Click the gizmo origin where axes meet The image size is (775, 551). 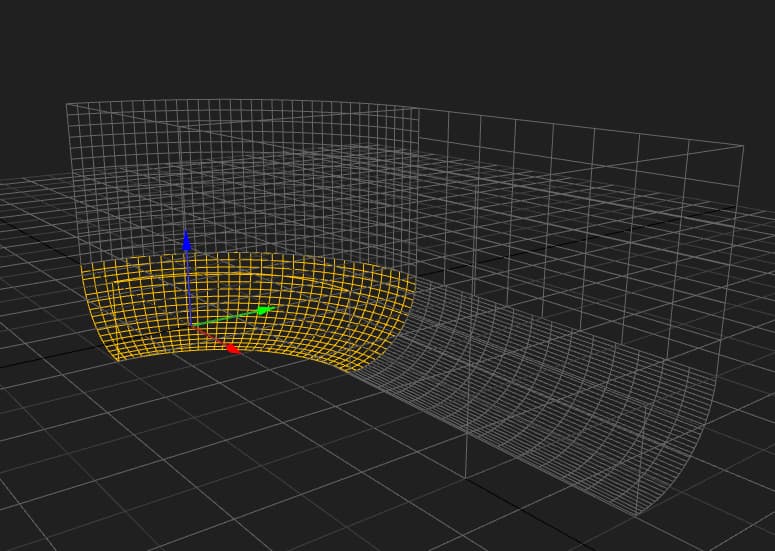pos(189,324)
